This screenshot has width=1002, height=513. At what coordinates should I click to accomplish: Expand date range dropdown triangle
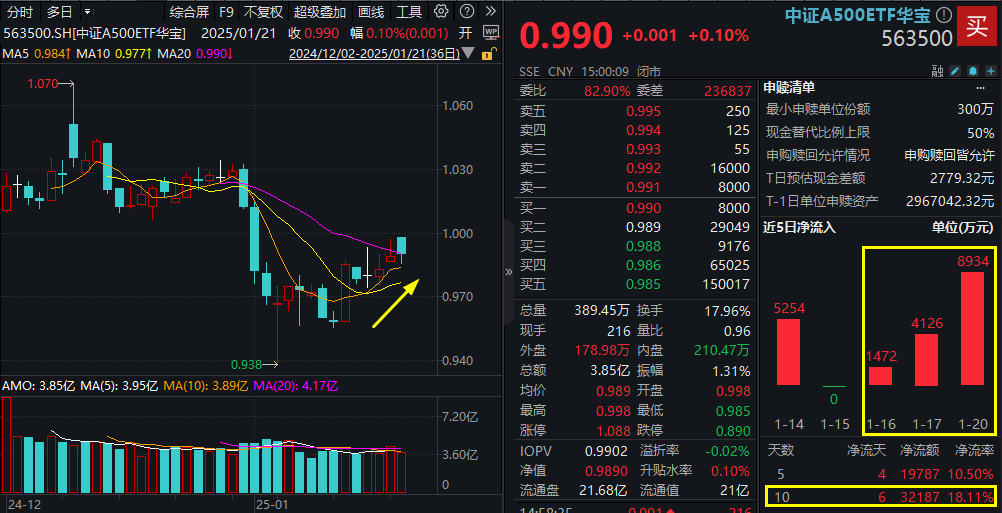[467, 54]
